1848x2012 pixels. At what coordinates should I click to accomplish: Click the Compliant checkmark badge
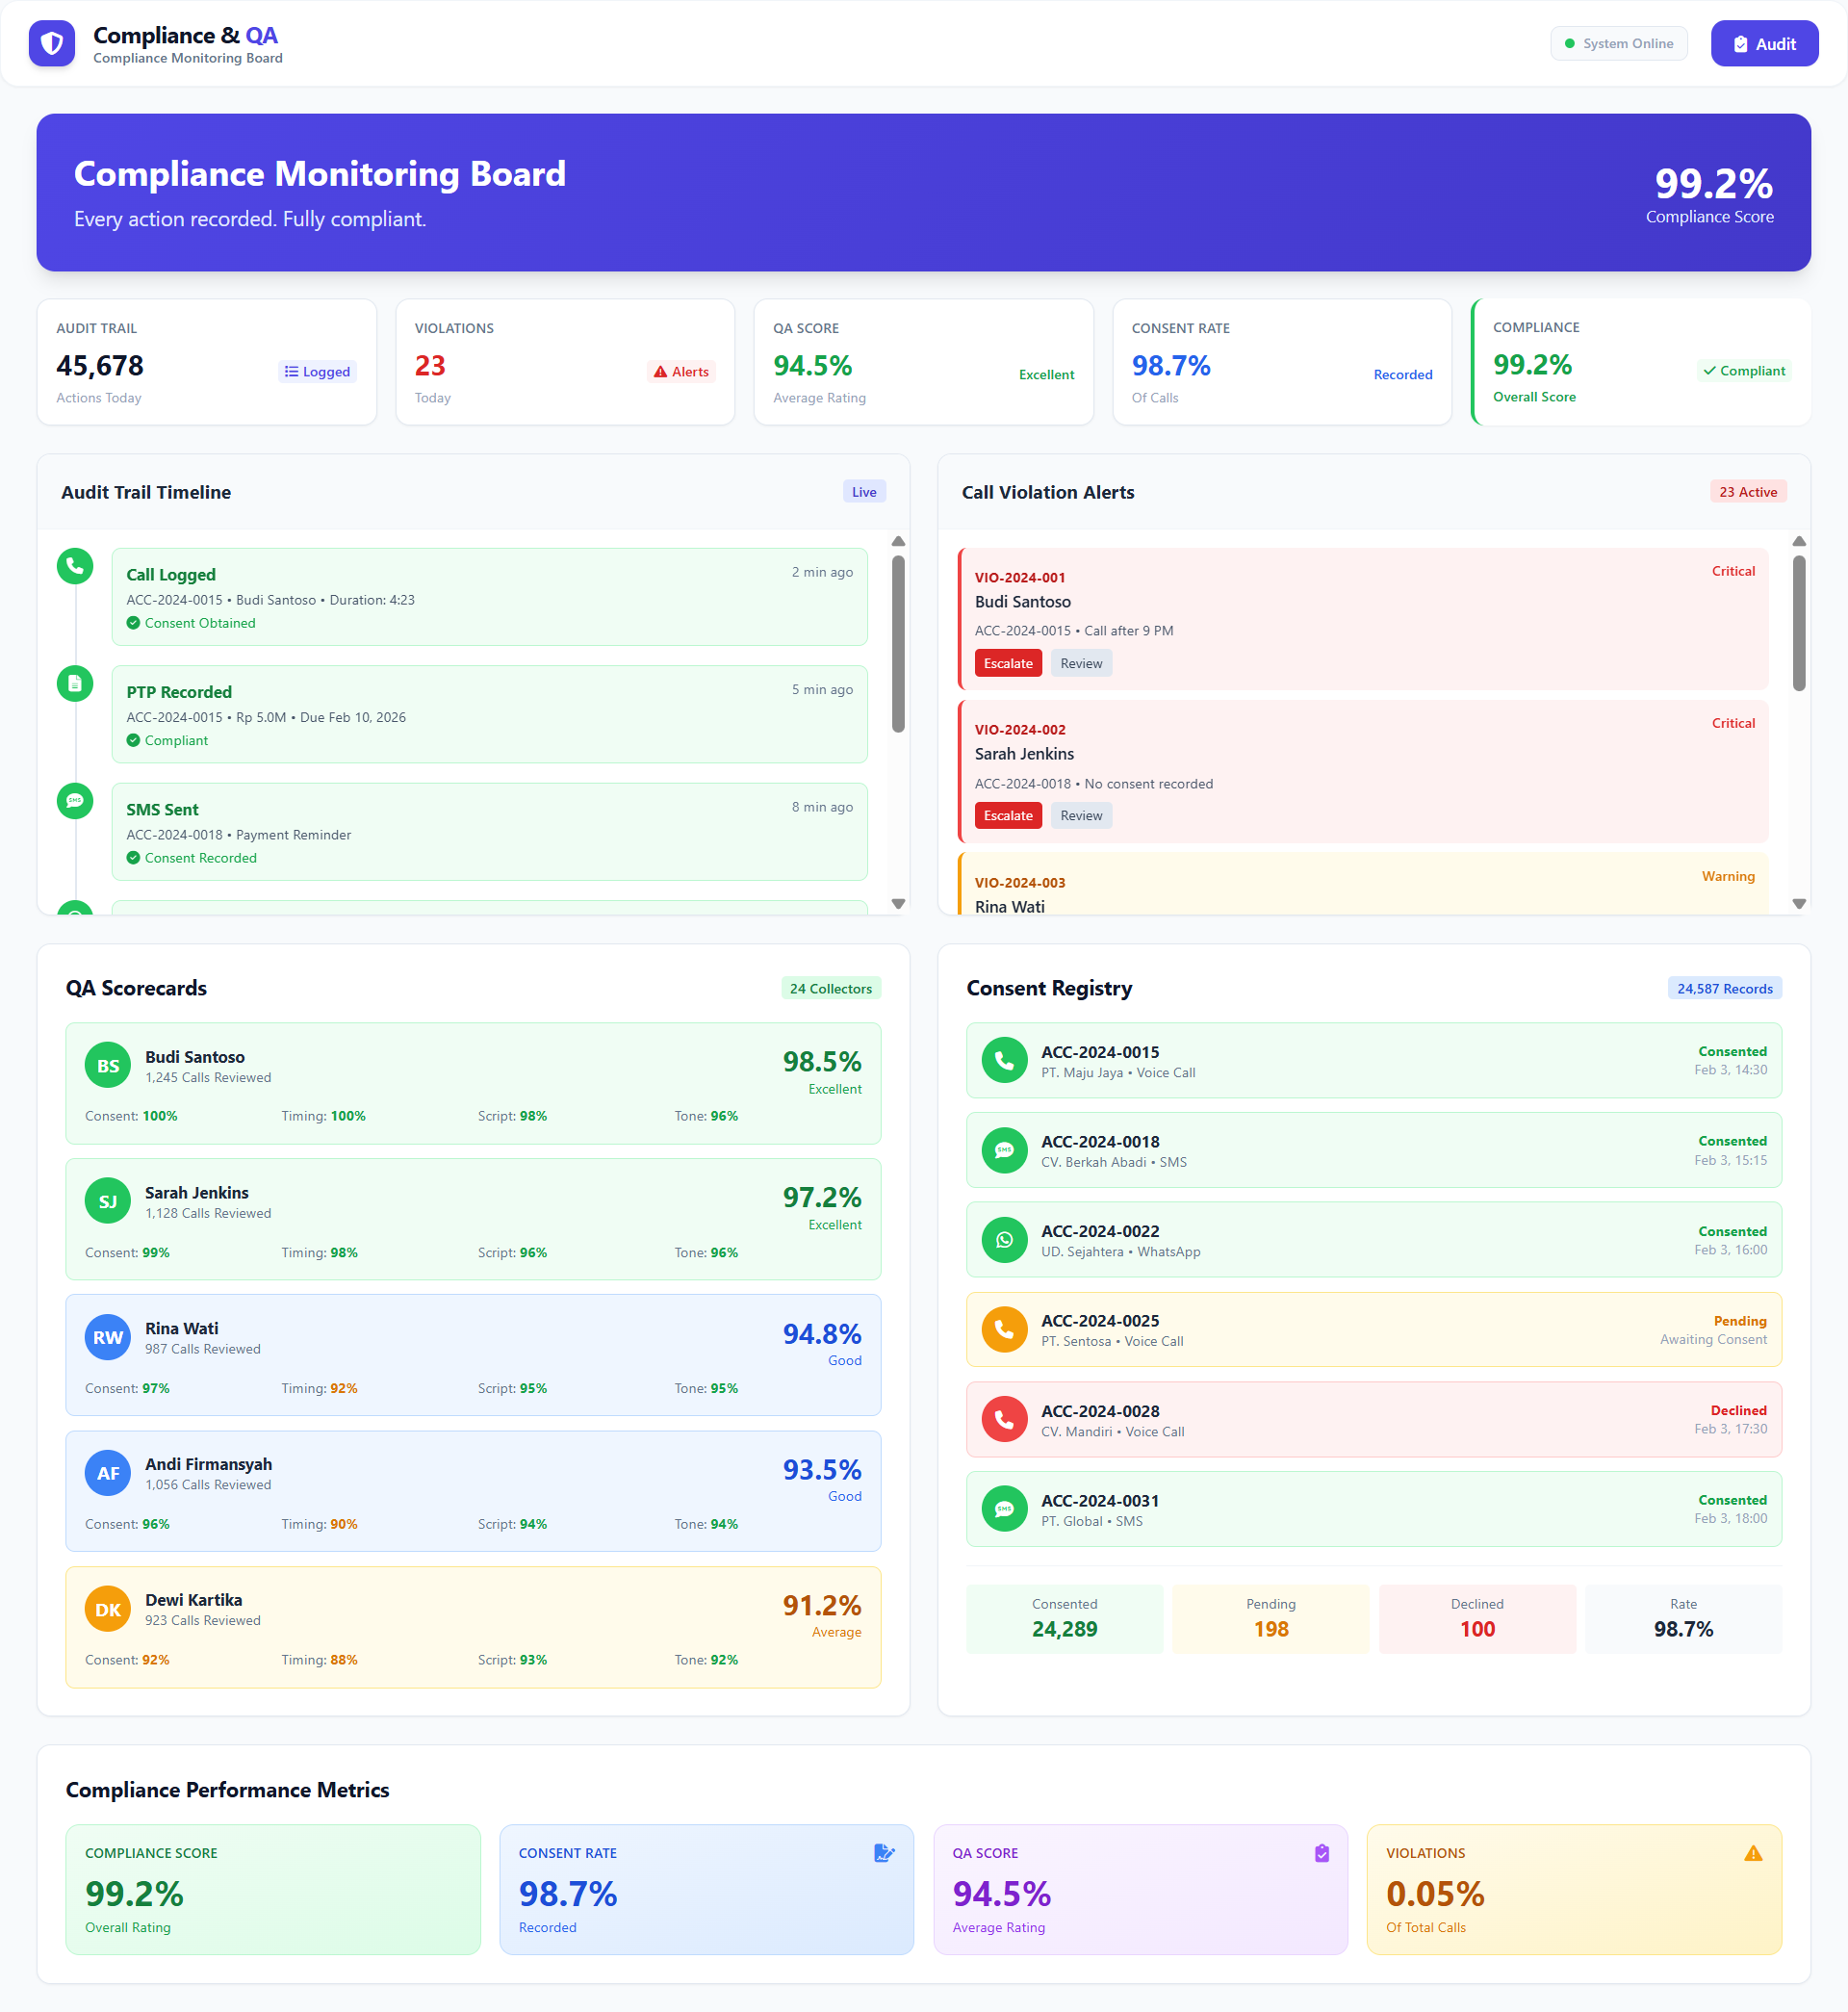click(1743, 371)
